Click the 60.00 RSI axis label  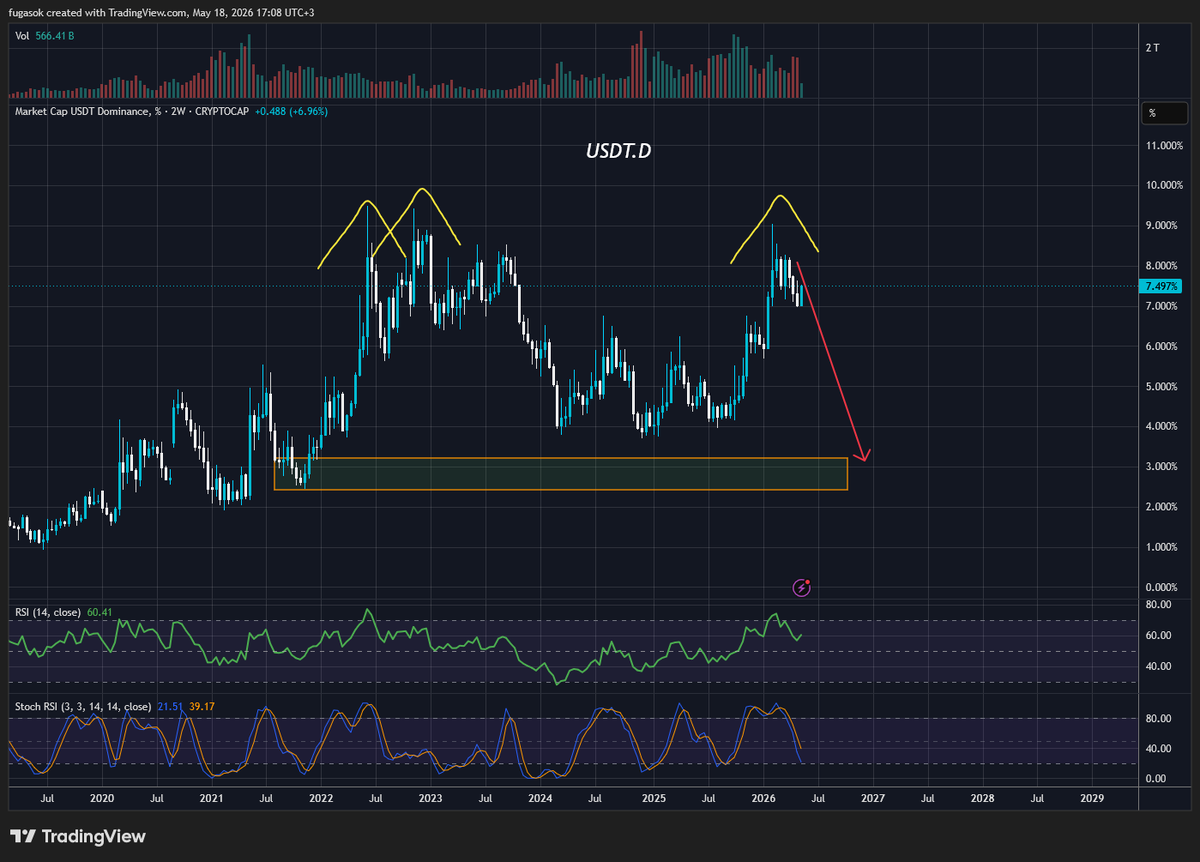tap(1158, 635)
